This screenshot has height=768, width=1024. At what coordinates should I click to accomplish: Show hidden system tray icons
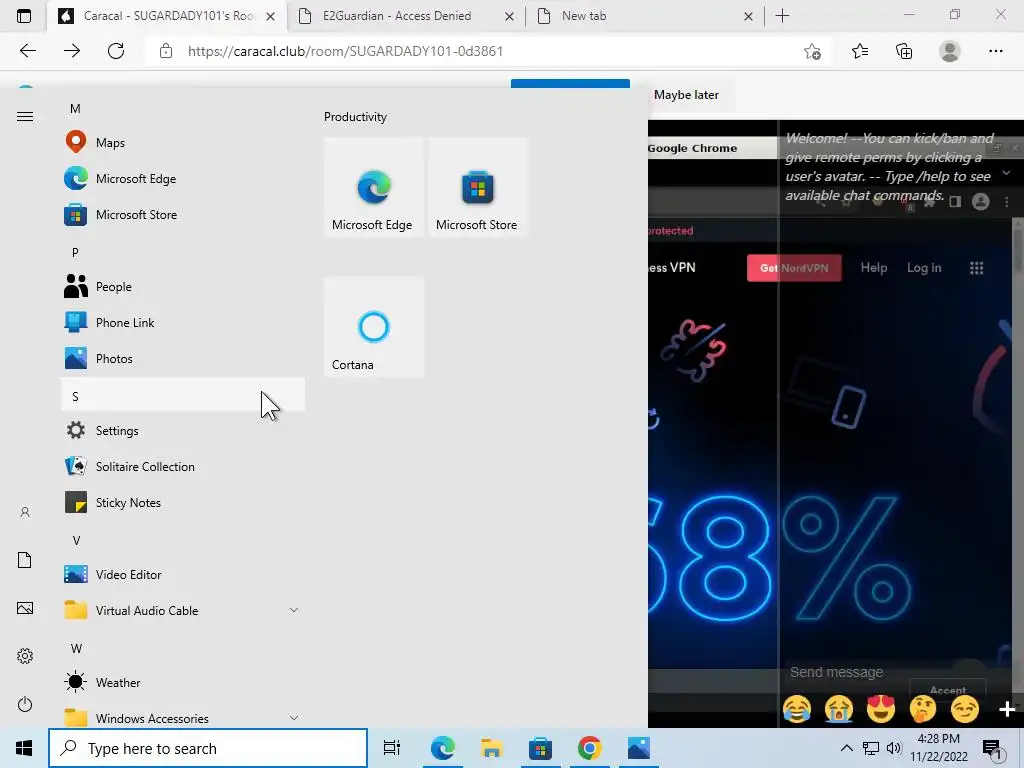click(846, 748)
